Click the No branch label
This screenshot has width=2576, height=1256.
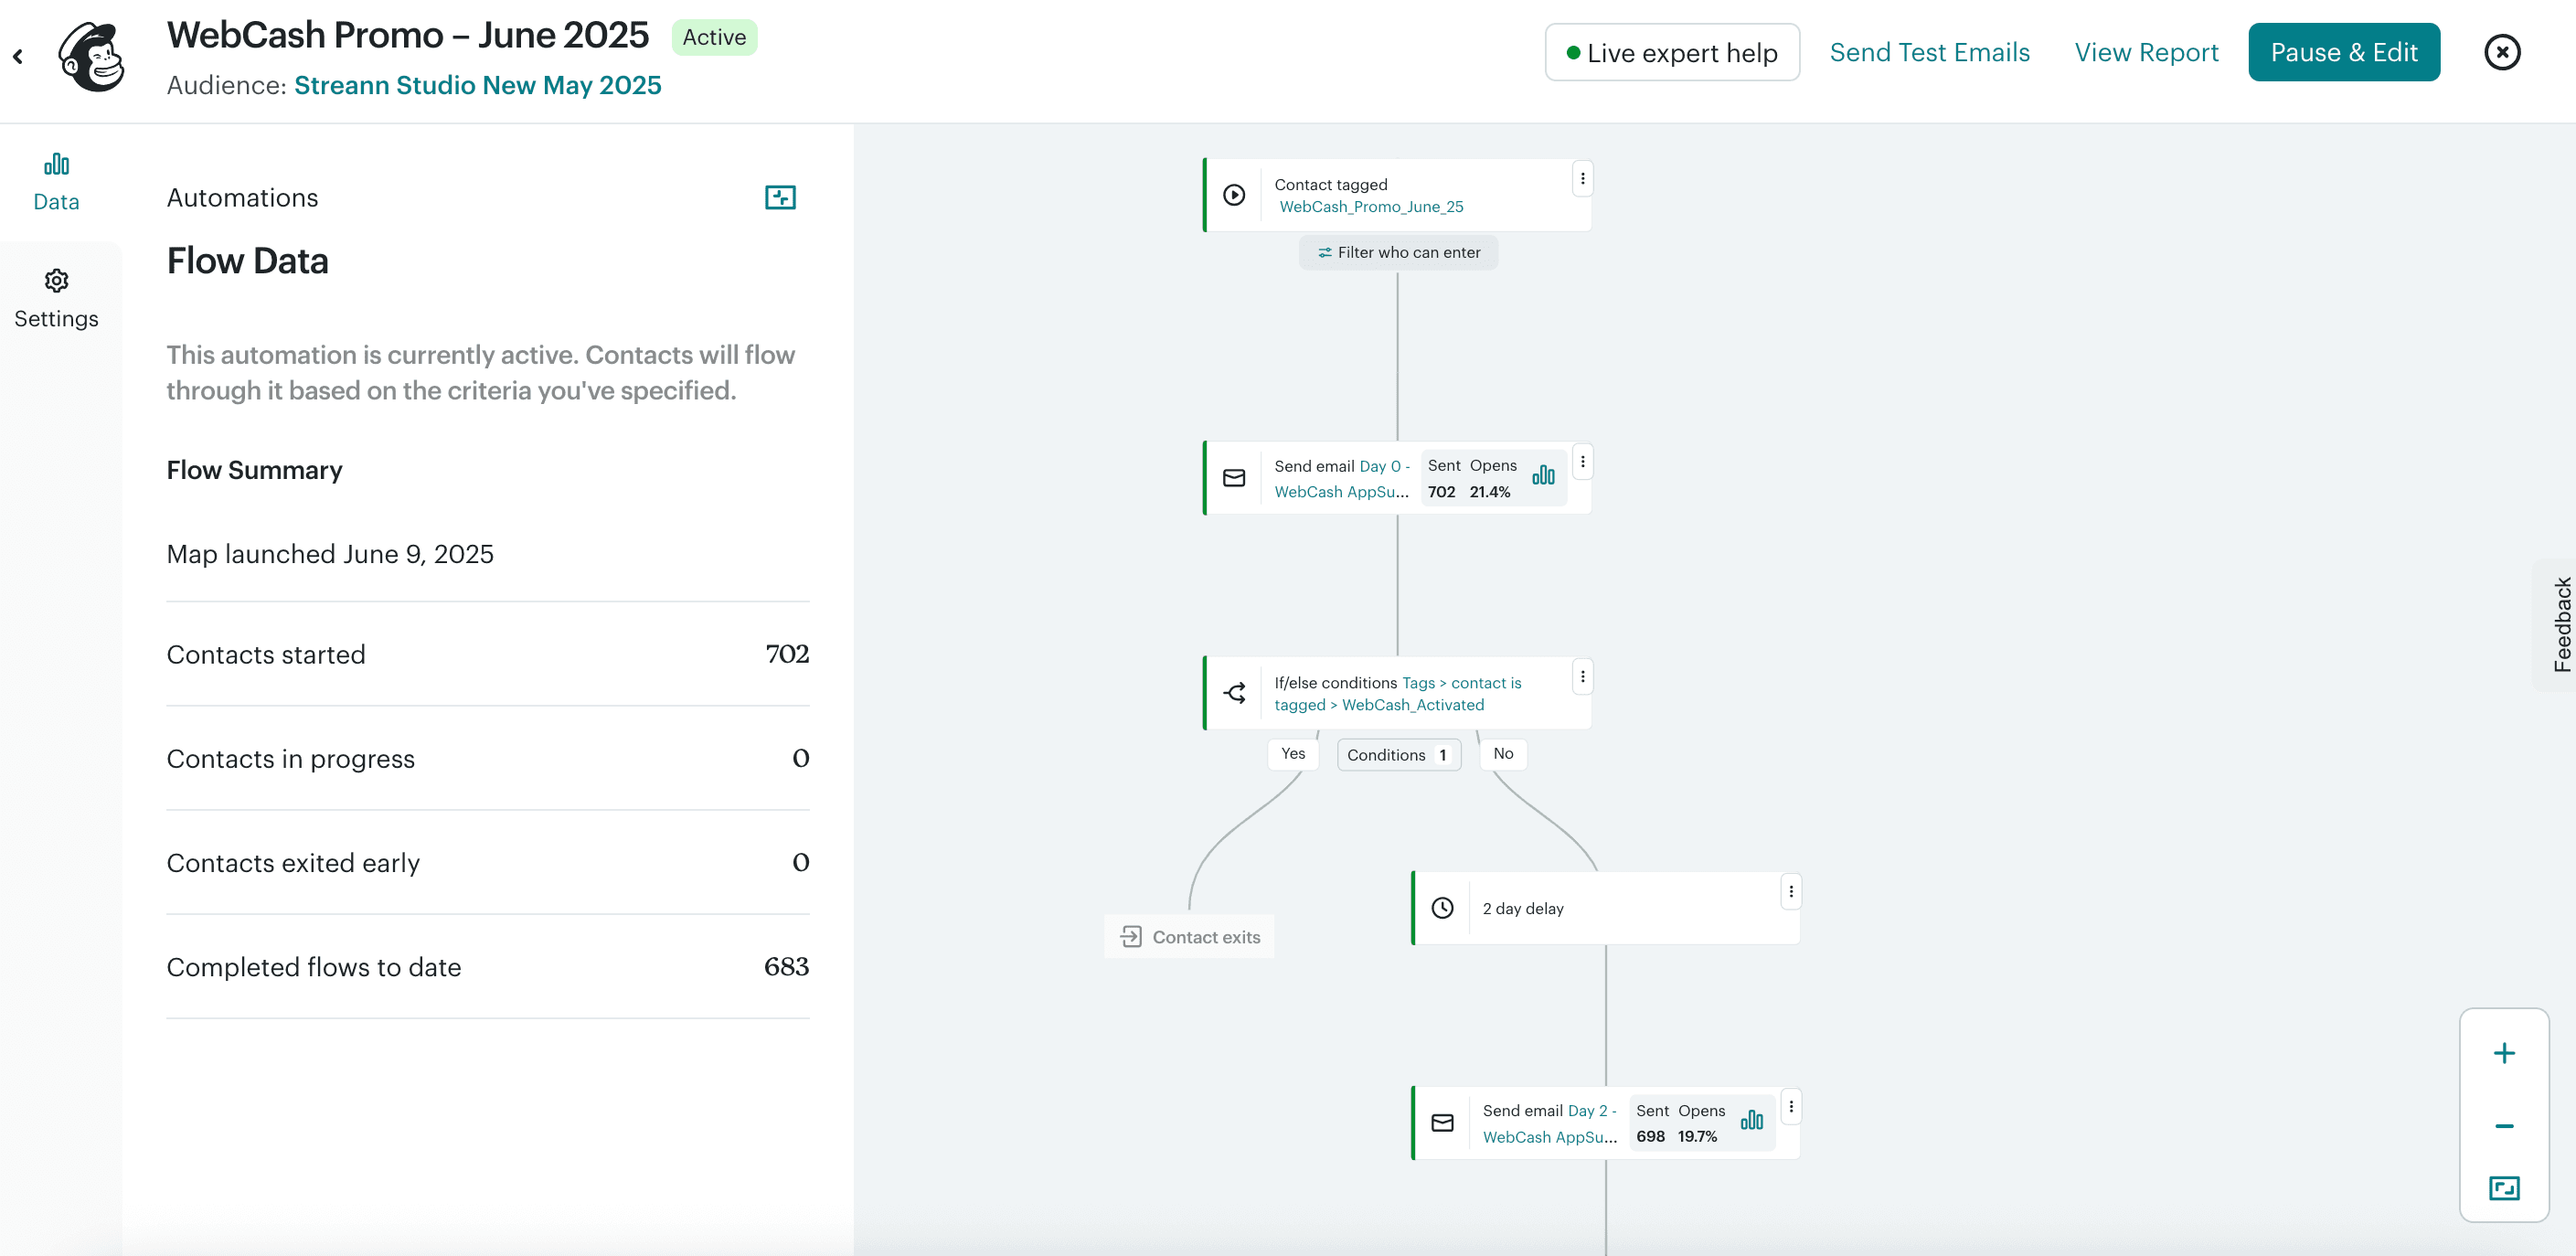pos(1503,754)
